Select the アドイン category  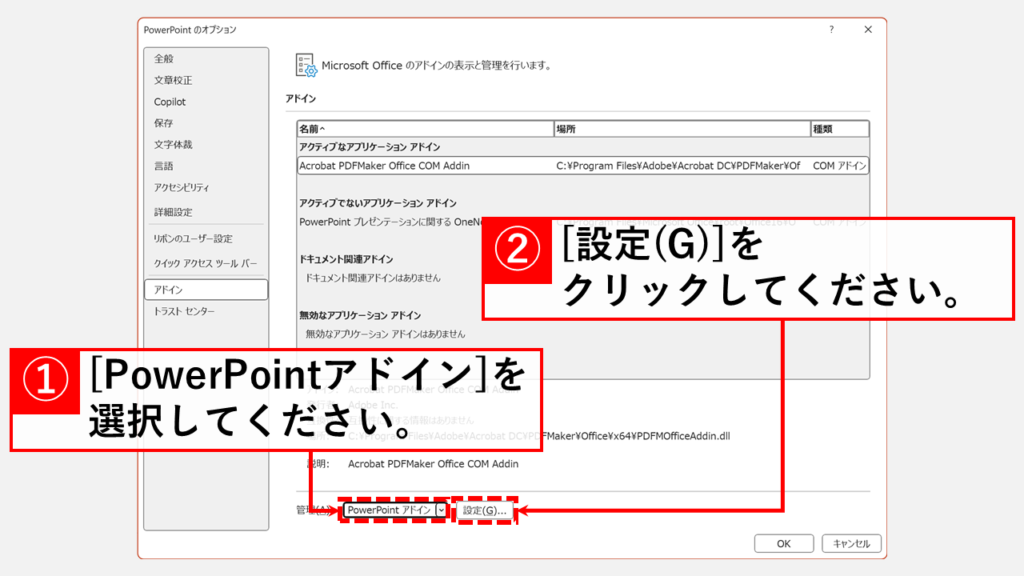206,289
